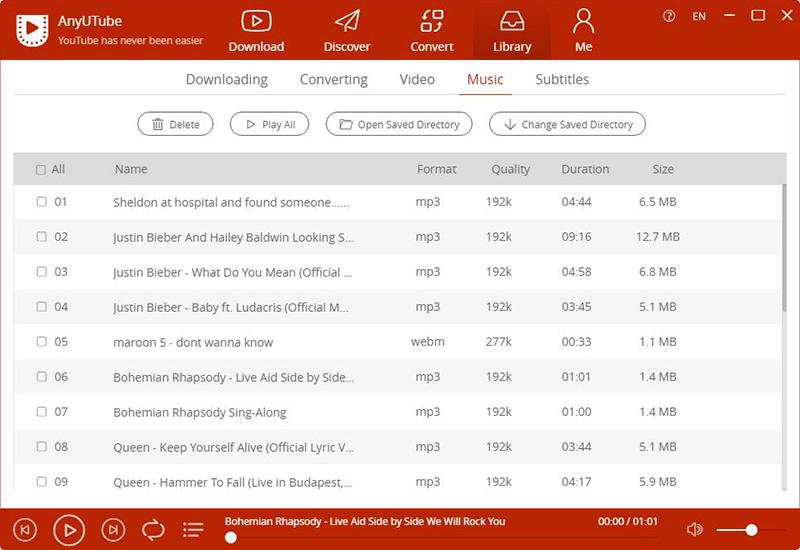
Task: Select 'Justin Bieber - Baby ft. Ludacris' track
Action: coord(231,307)
